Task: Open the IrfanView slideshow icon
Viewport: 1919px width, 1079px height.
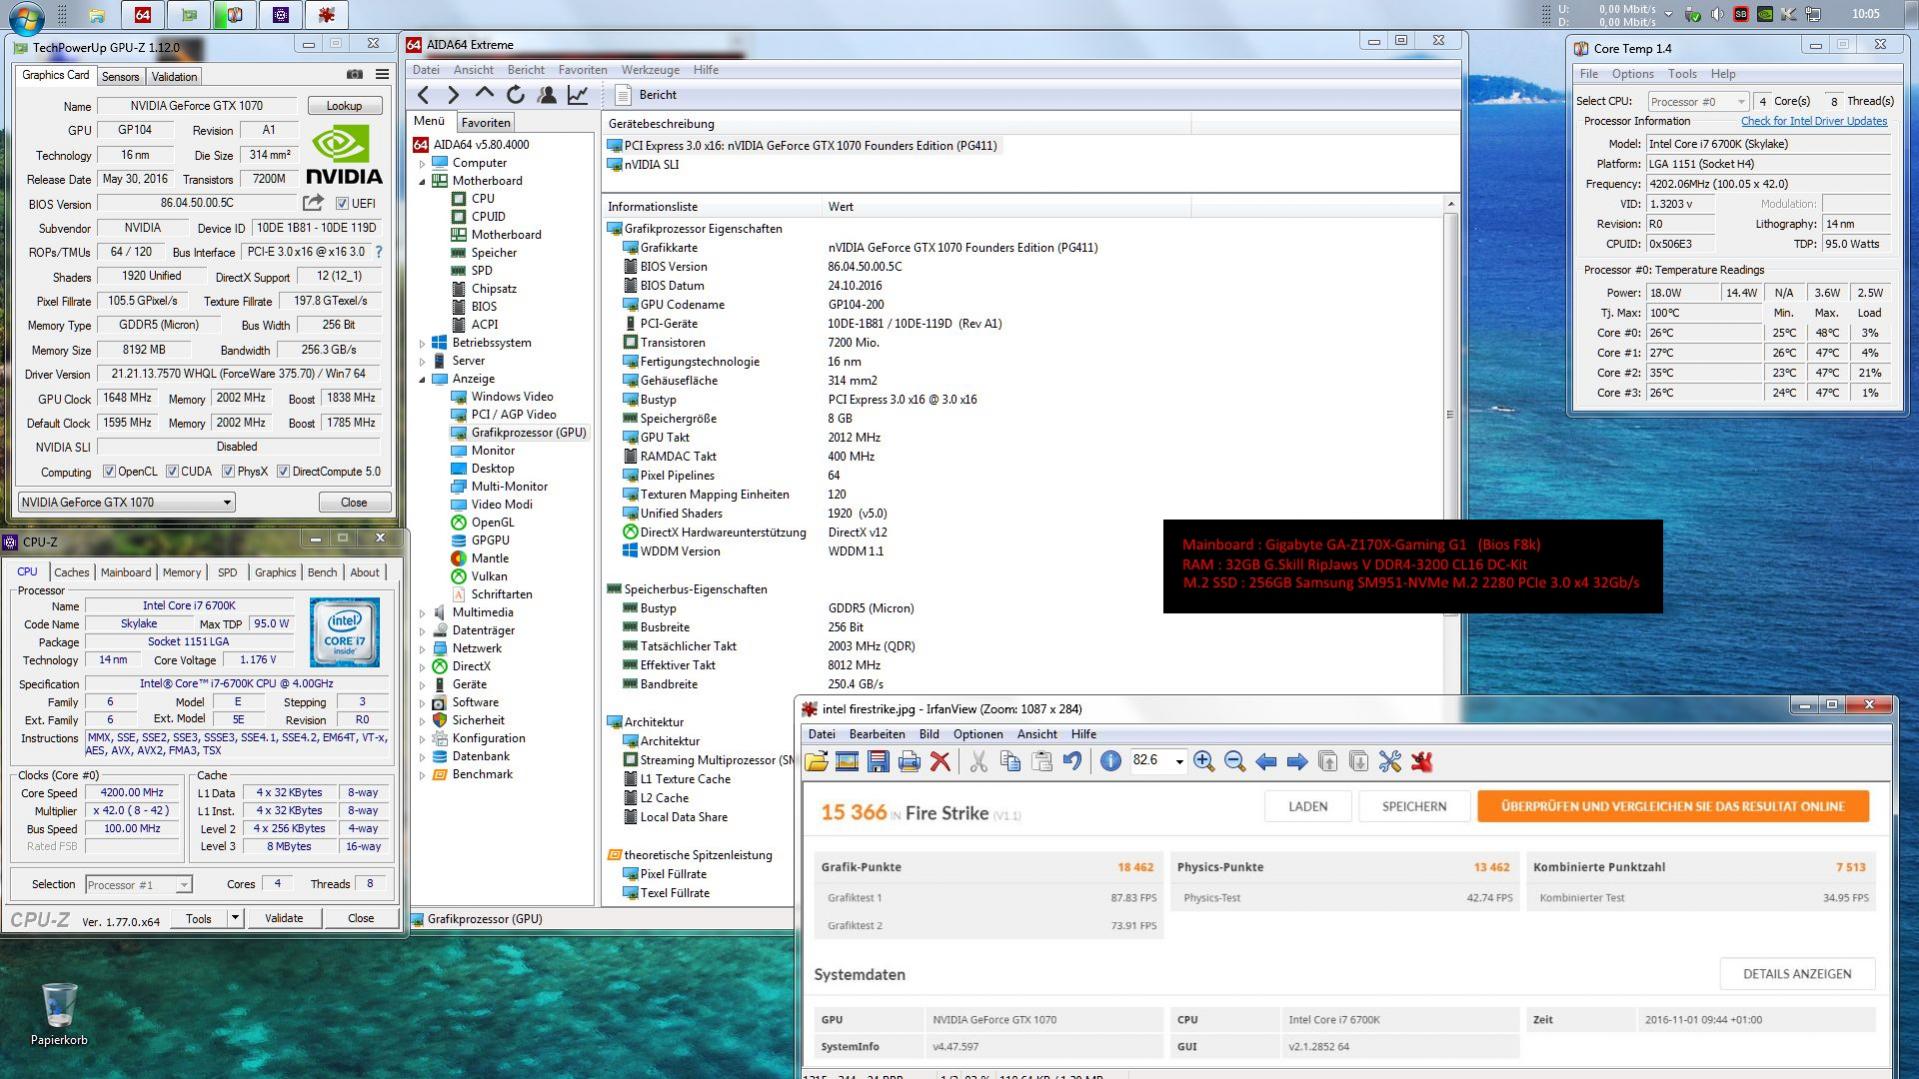Action: [847, 762]
